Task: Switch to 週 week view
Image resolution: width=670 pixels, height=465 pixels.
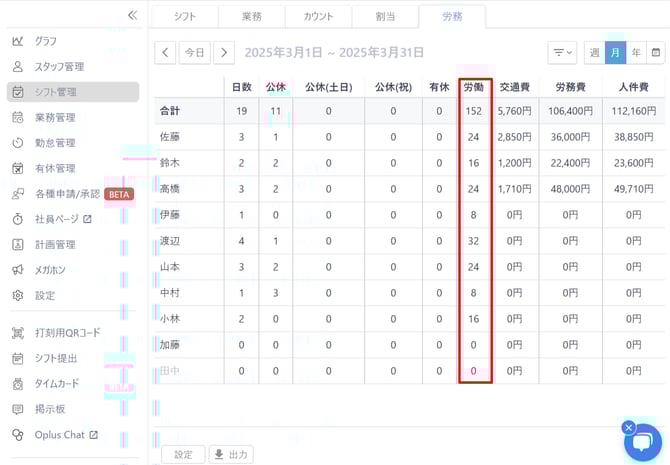Action: 595,52
